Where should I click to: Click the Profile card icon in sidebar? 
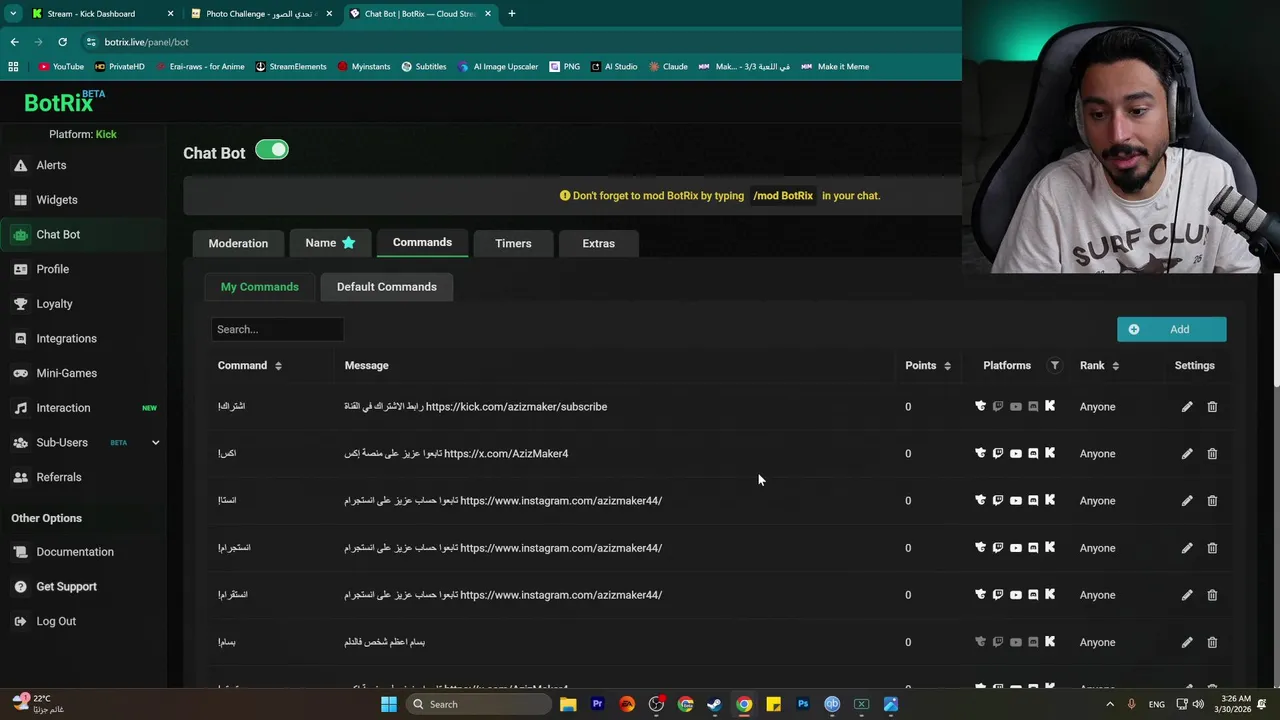click(20, 269)
